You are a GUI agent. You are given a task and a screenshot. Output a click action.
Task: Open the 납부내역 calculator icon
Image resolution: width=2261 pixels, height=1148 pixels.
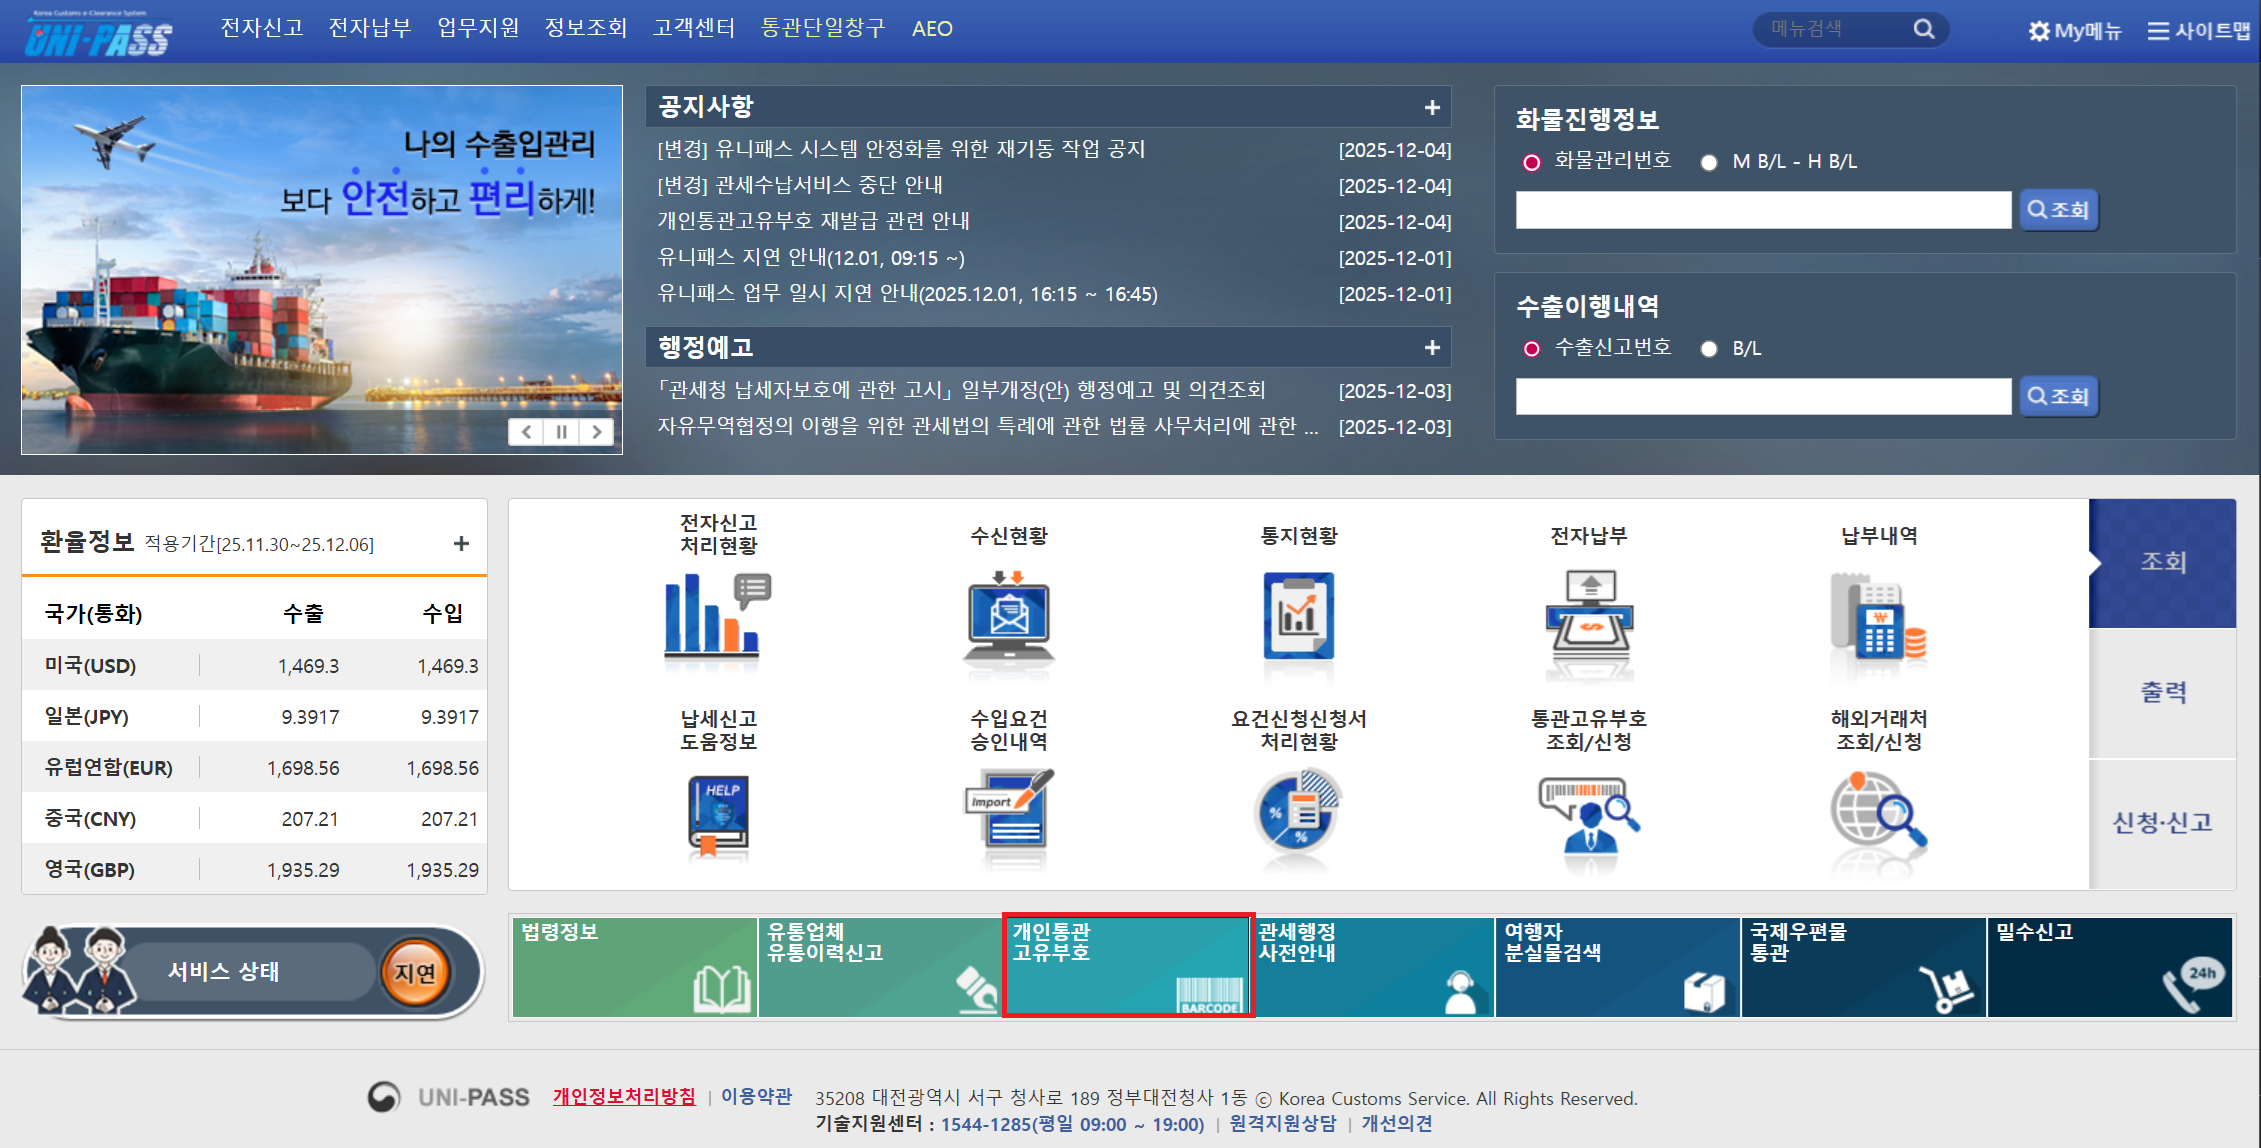(x=1878, y=617)
